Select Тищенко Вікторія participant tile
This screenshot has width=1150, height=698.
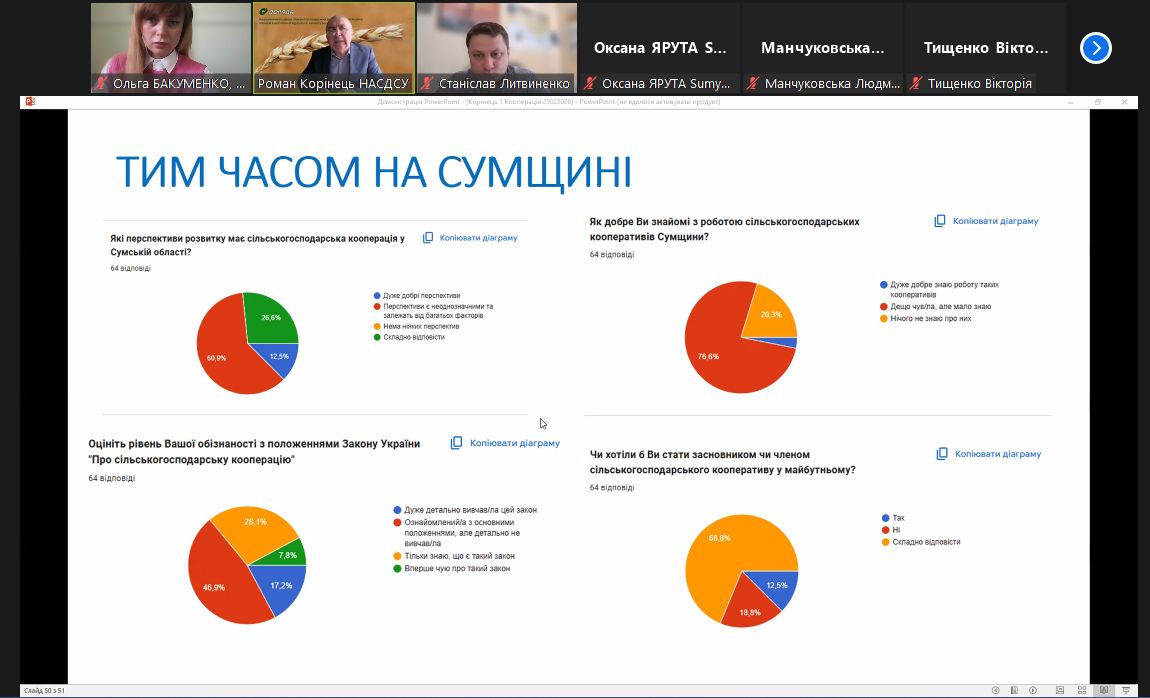tap(985, 48)
